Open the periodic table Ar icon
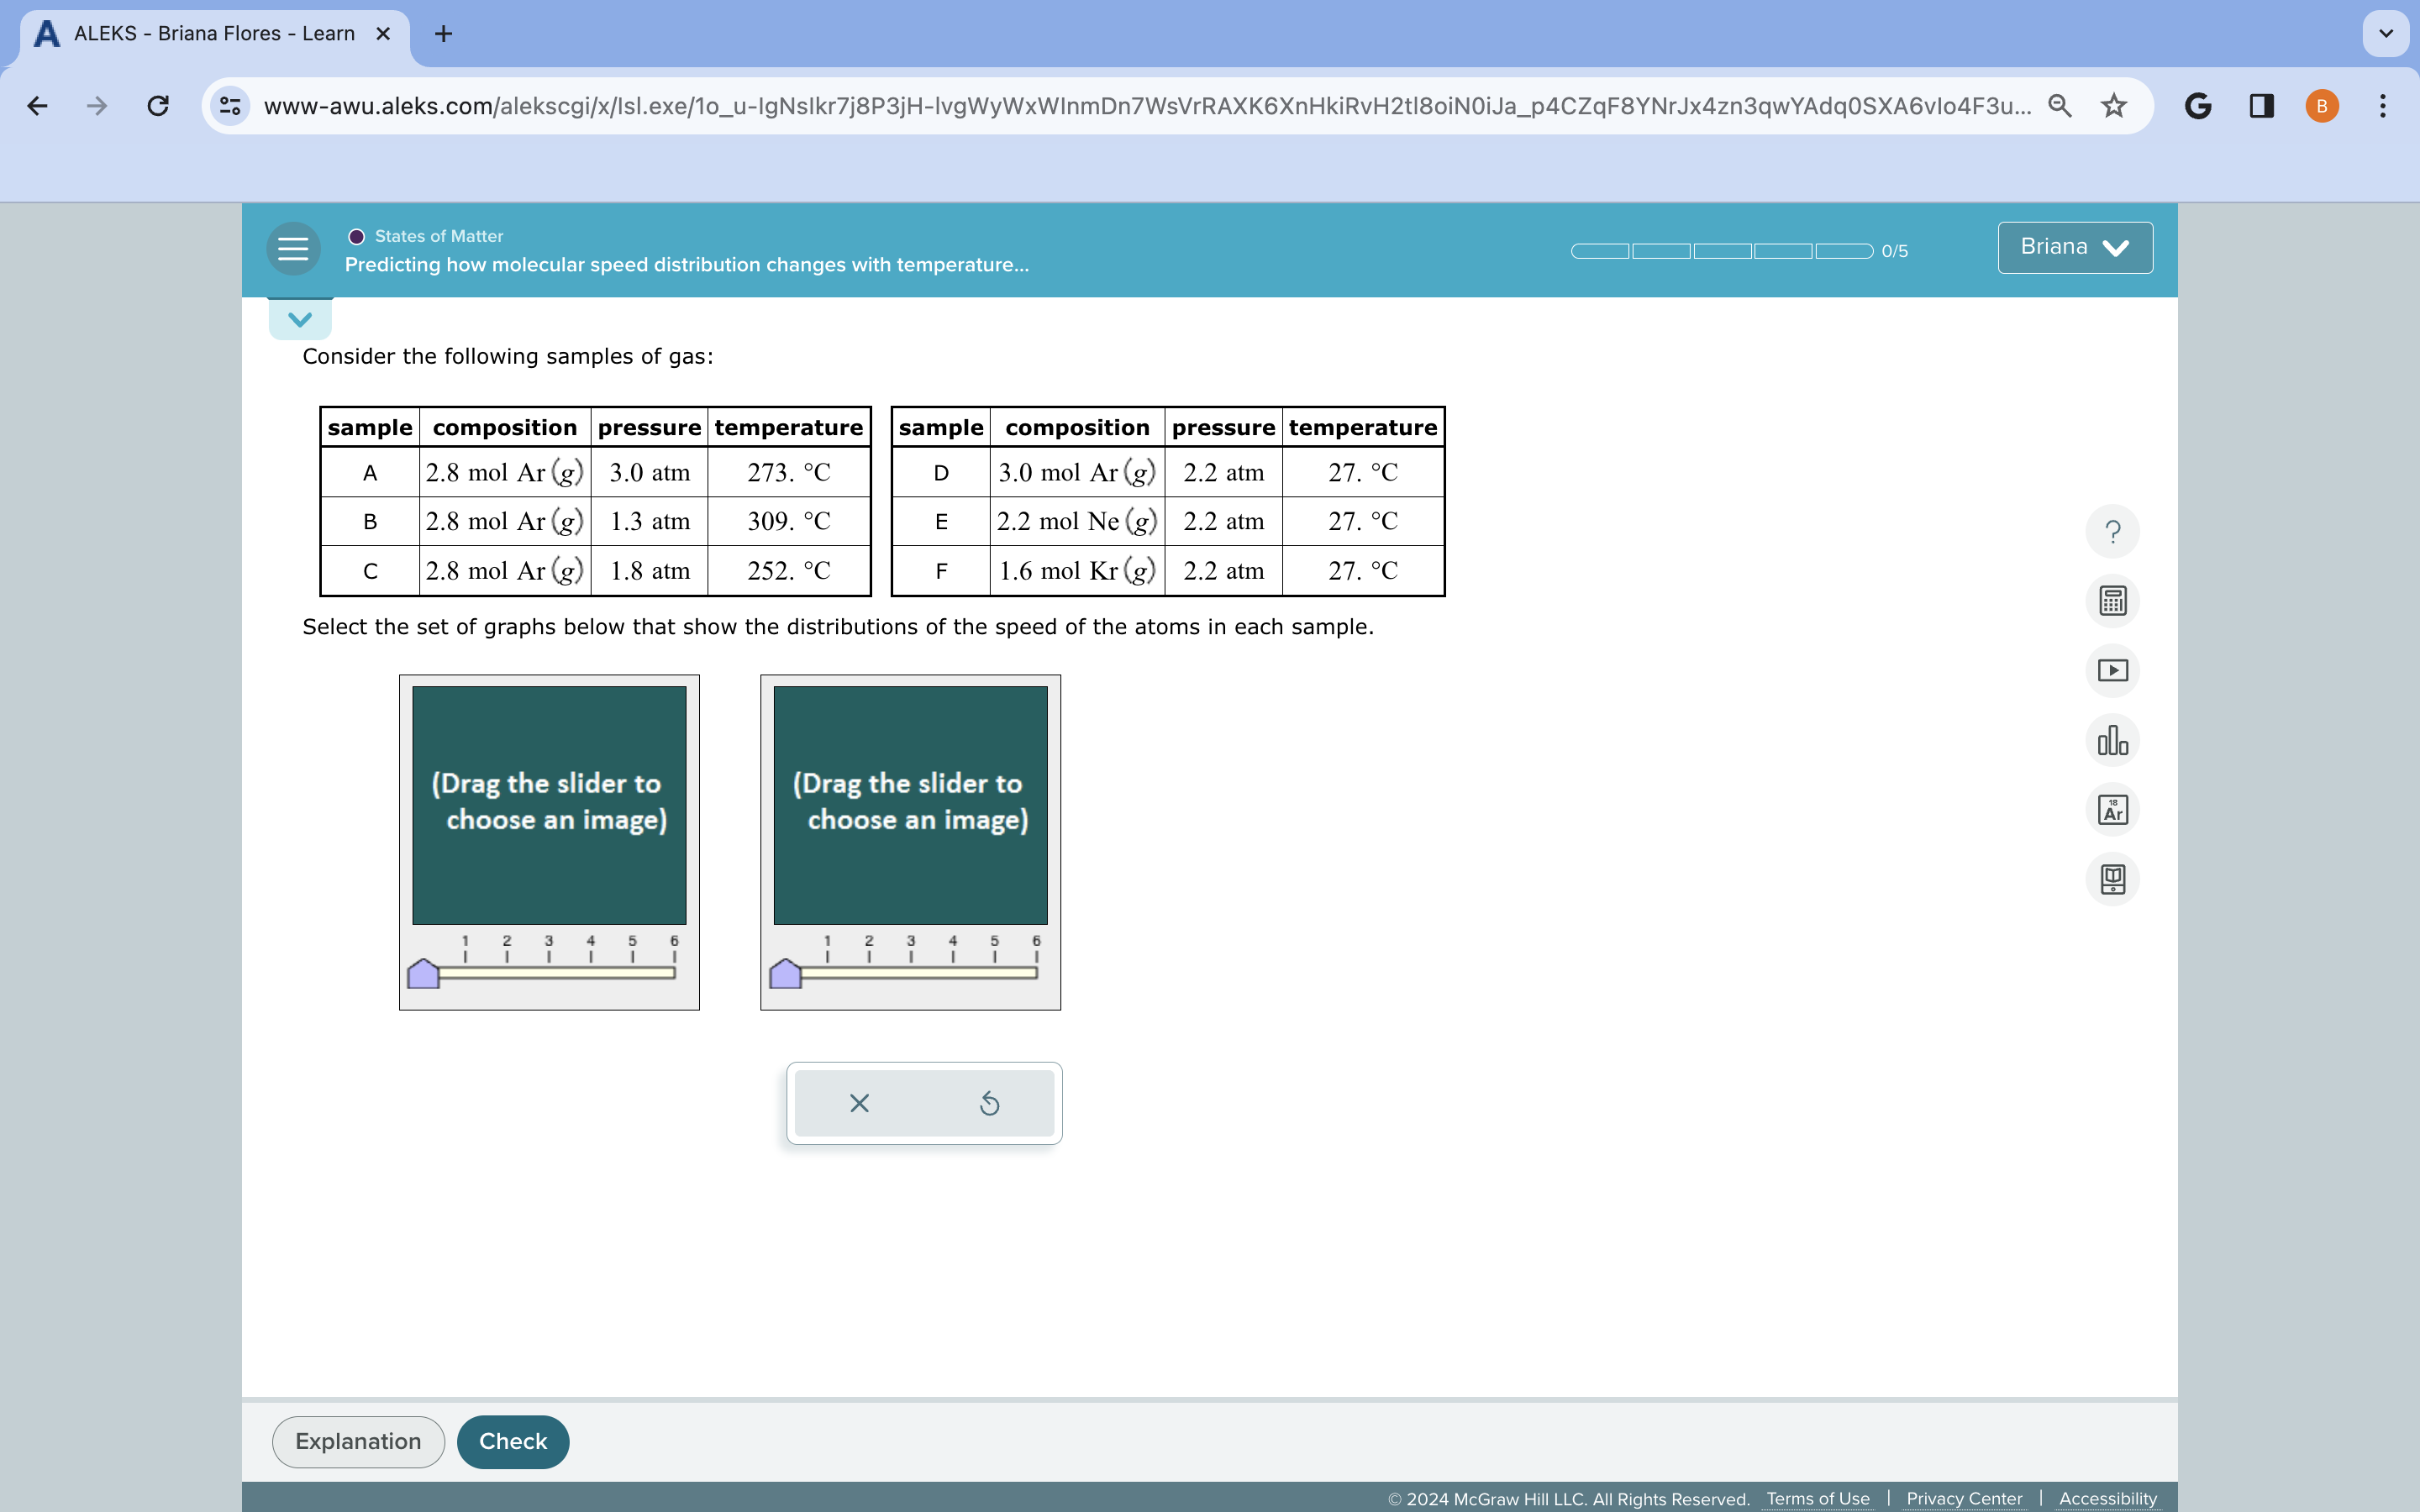The height and width of the screenshot is (1512, 2420). coord(2112,810)
